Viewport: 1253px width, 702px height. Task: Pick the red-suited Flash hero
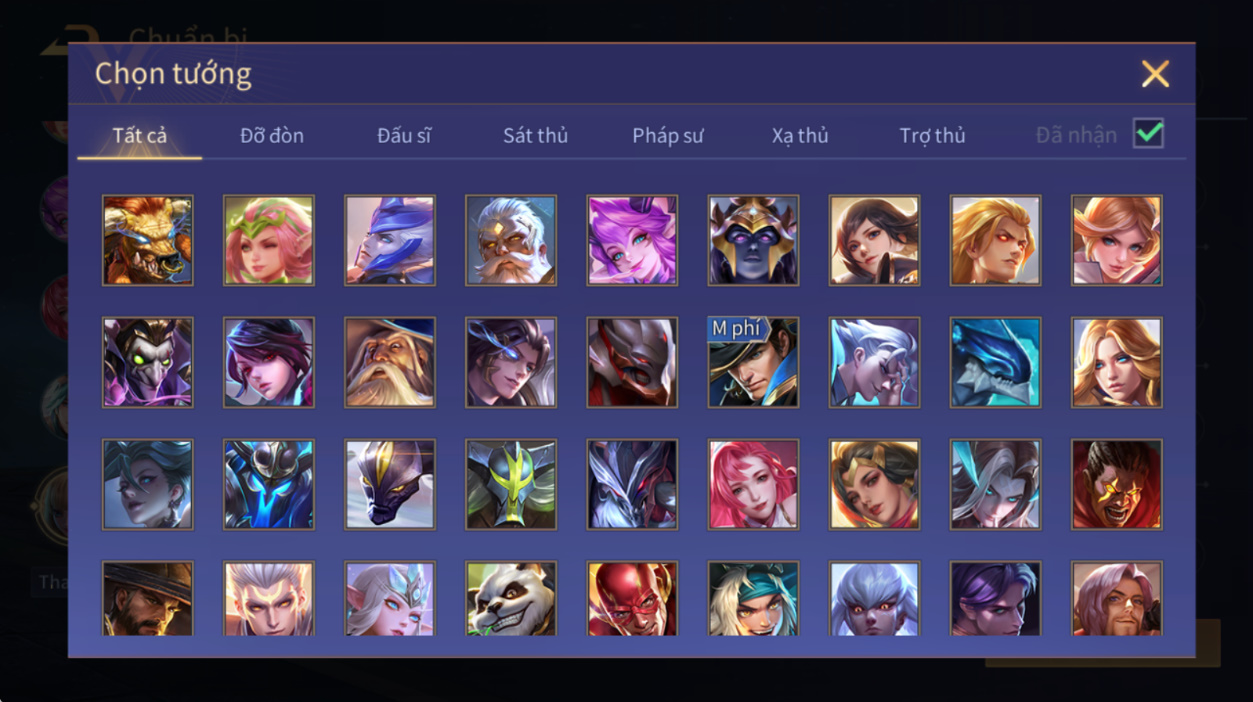(632, 598)
